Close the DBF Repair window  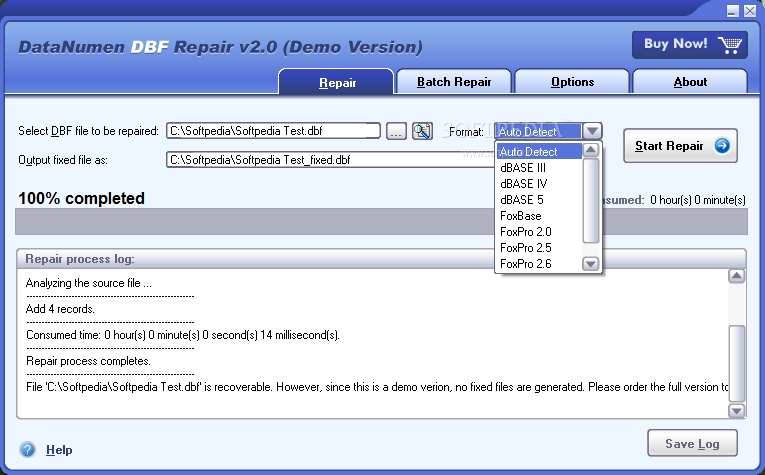click(750, 11)
